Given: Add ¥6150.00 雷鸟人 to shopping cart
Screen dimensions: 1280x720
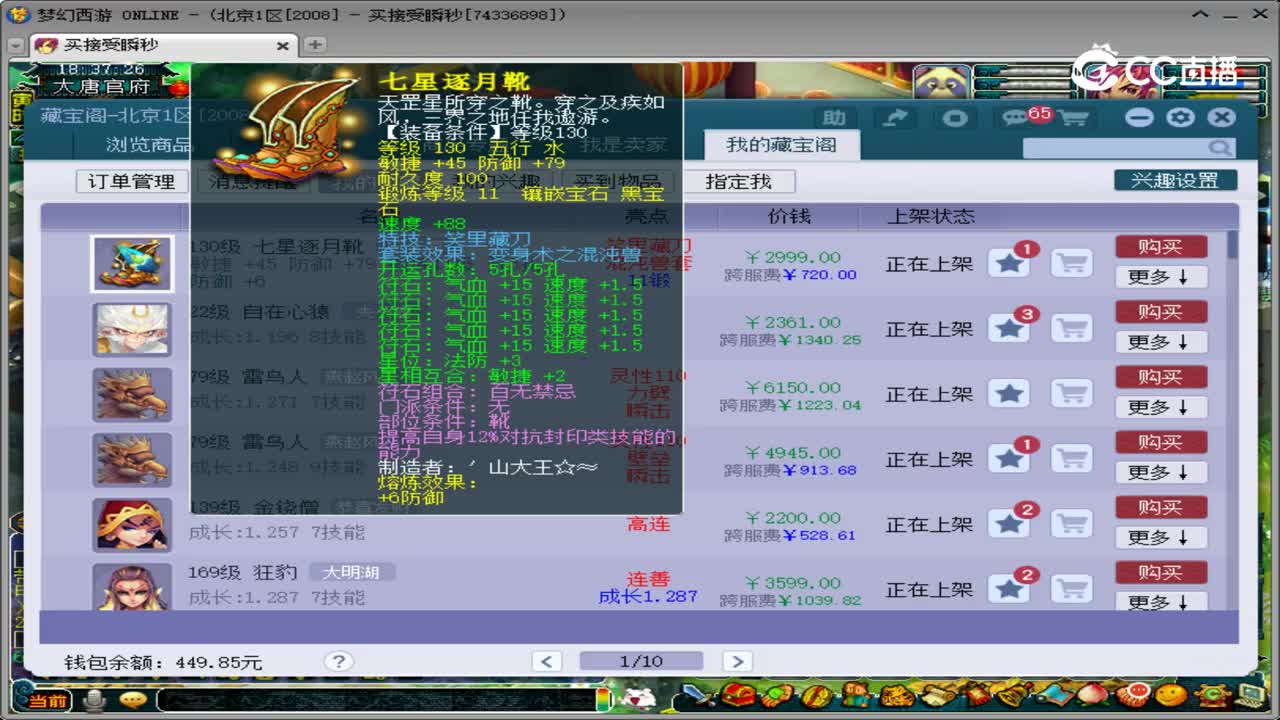Looking at the screenshot, I should [x=1072, y=393].
